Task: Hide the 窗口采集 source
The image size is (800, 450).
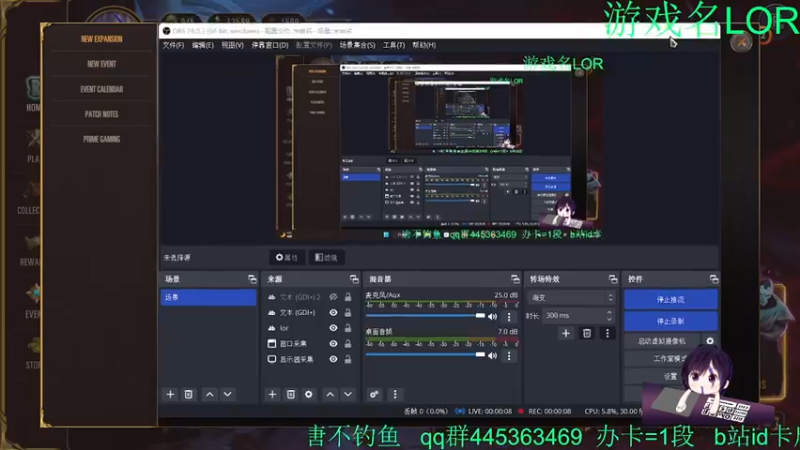Action: (333, 344)
